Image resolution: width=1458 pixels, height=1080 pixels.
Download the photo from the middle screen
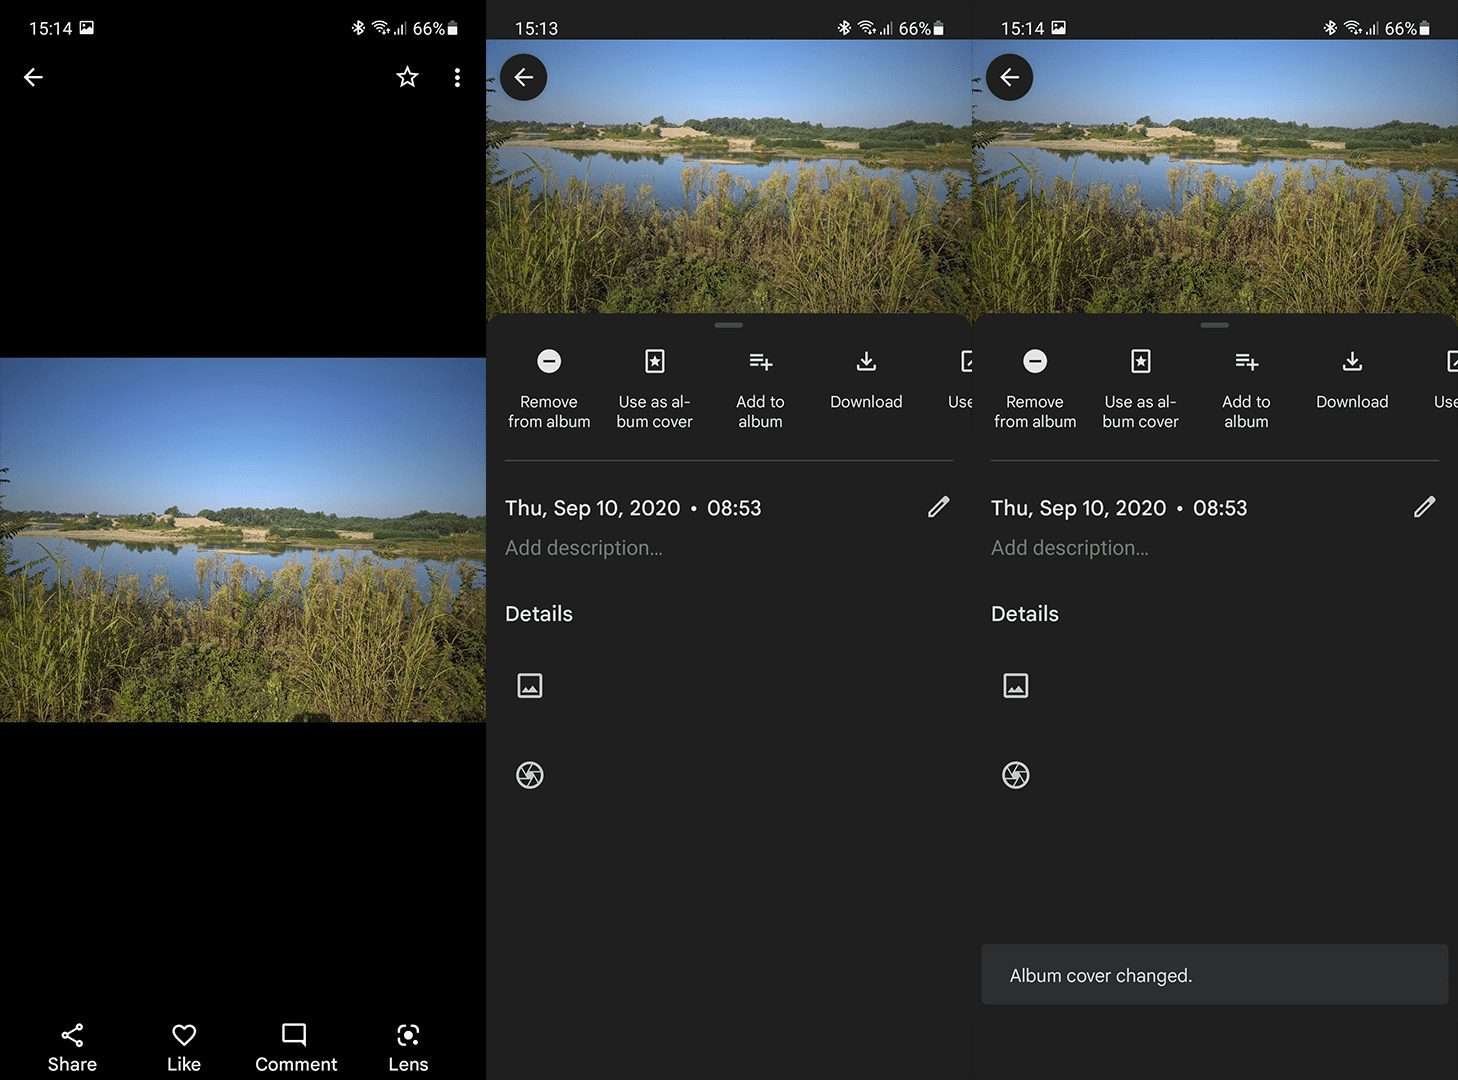tap(866, 380)
